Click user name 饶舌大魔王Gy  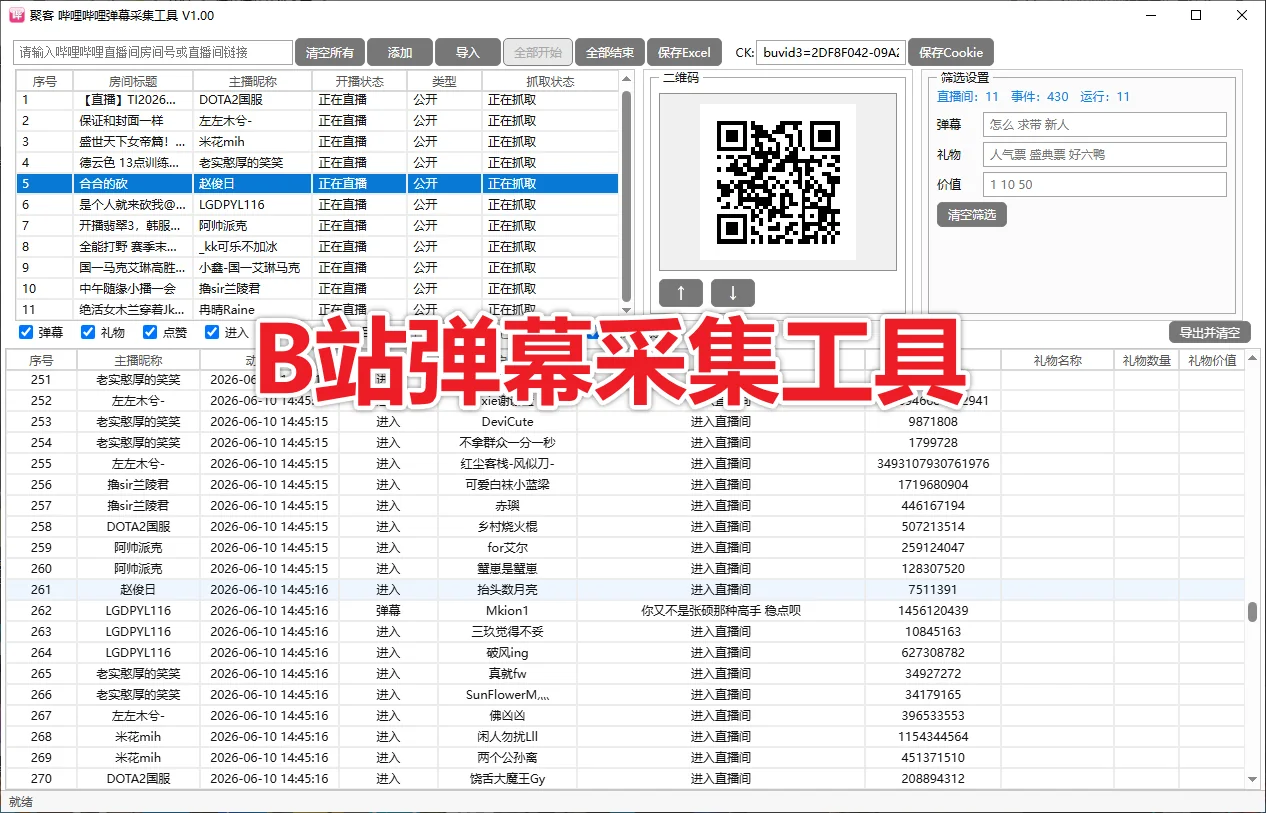(x=507, y=778)
